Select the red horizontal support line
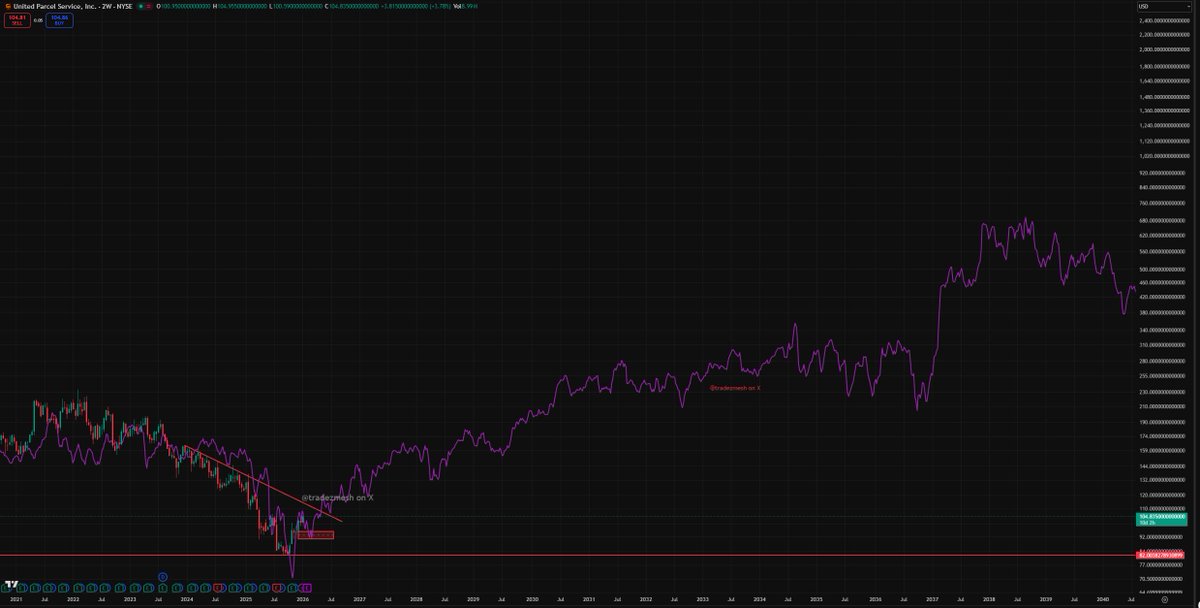Screen dimensions: 1200x608 [x=568, y=554]
